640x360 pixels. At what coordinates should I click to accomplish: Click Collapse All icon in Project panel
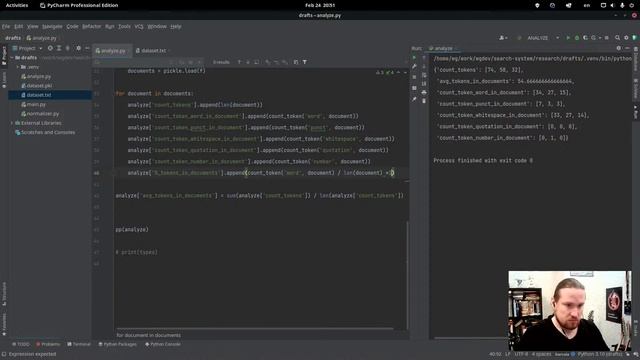point(68,48)
